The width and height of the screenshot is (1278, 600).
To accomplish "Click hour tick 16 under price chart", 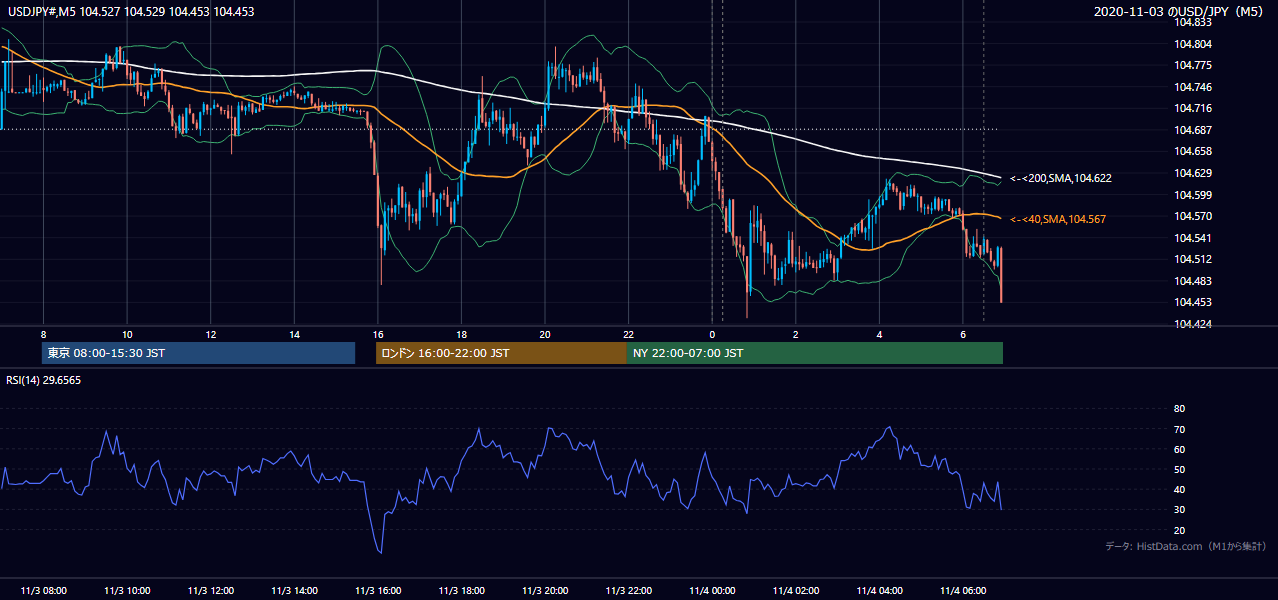I will pos(377,334).
